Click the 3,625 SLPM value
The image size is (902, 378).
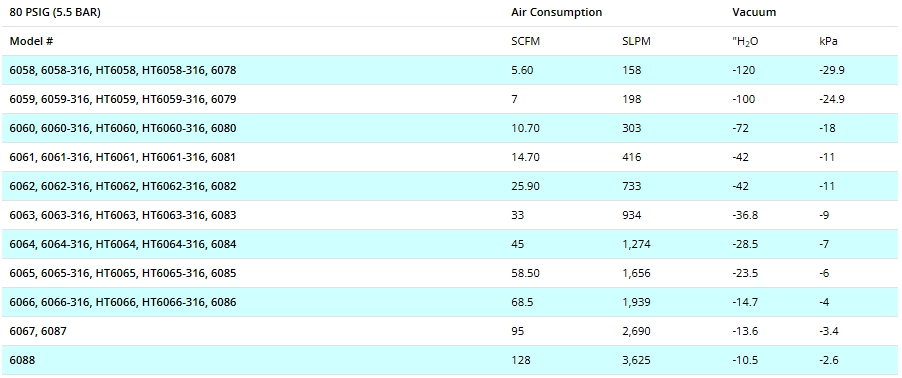636,360
